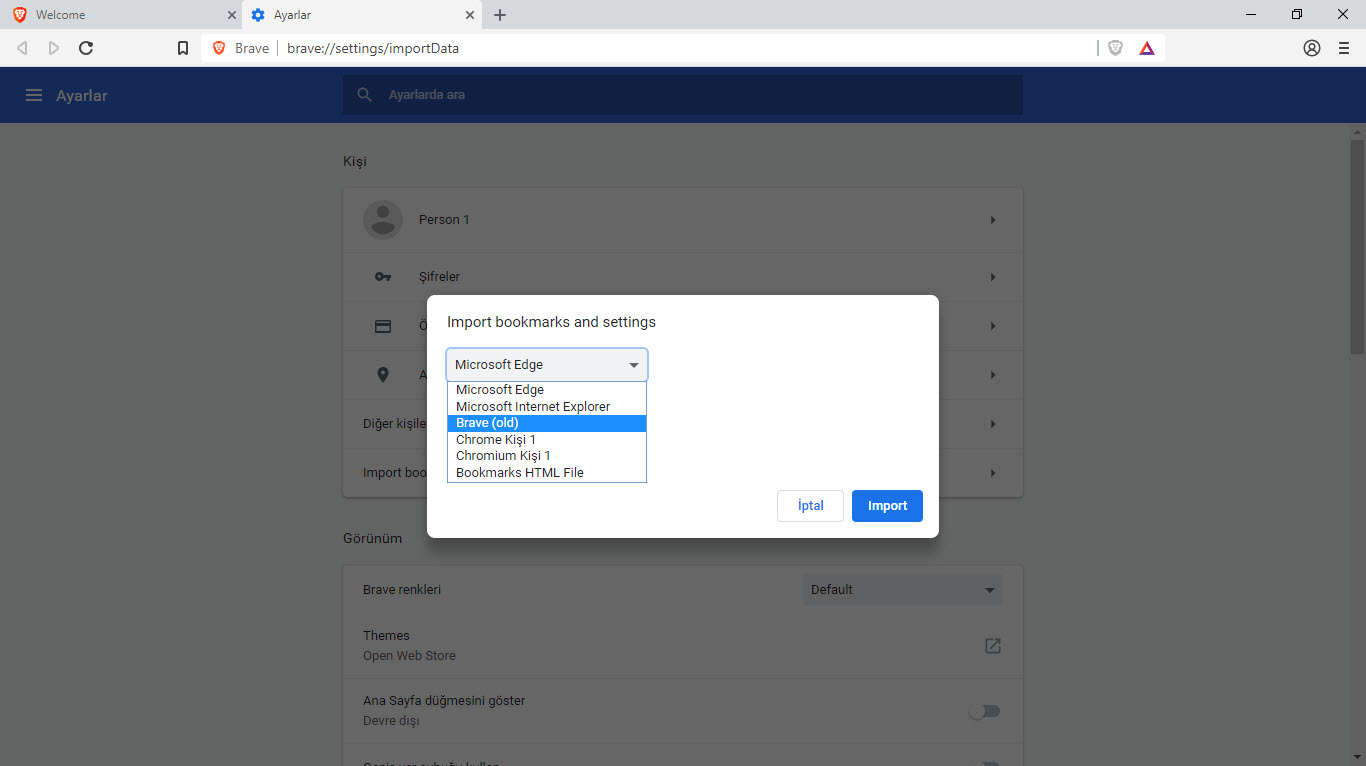1366x766 pixels.
Task: Reload the page with the refresh icon
Action: pos(86,48)
